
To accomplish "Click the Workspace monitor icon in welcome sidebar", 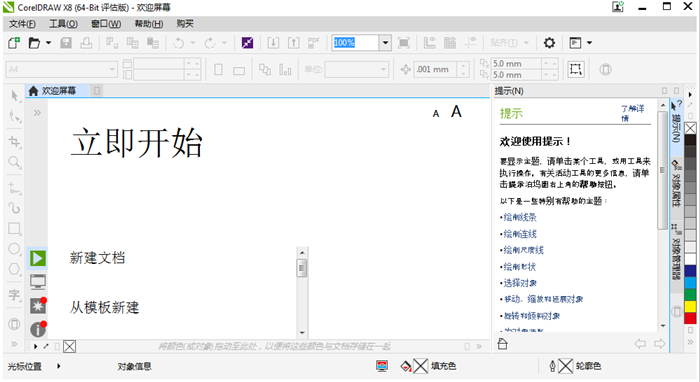I will (x=38, y=282).
